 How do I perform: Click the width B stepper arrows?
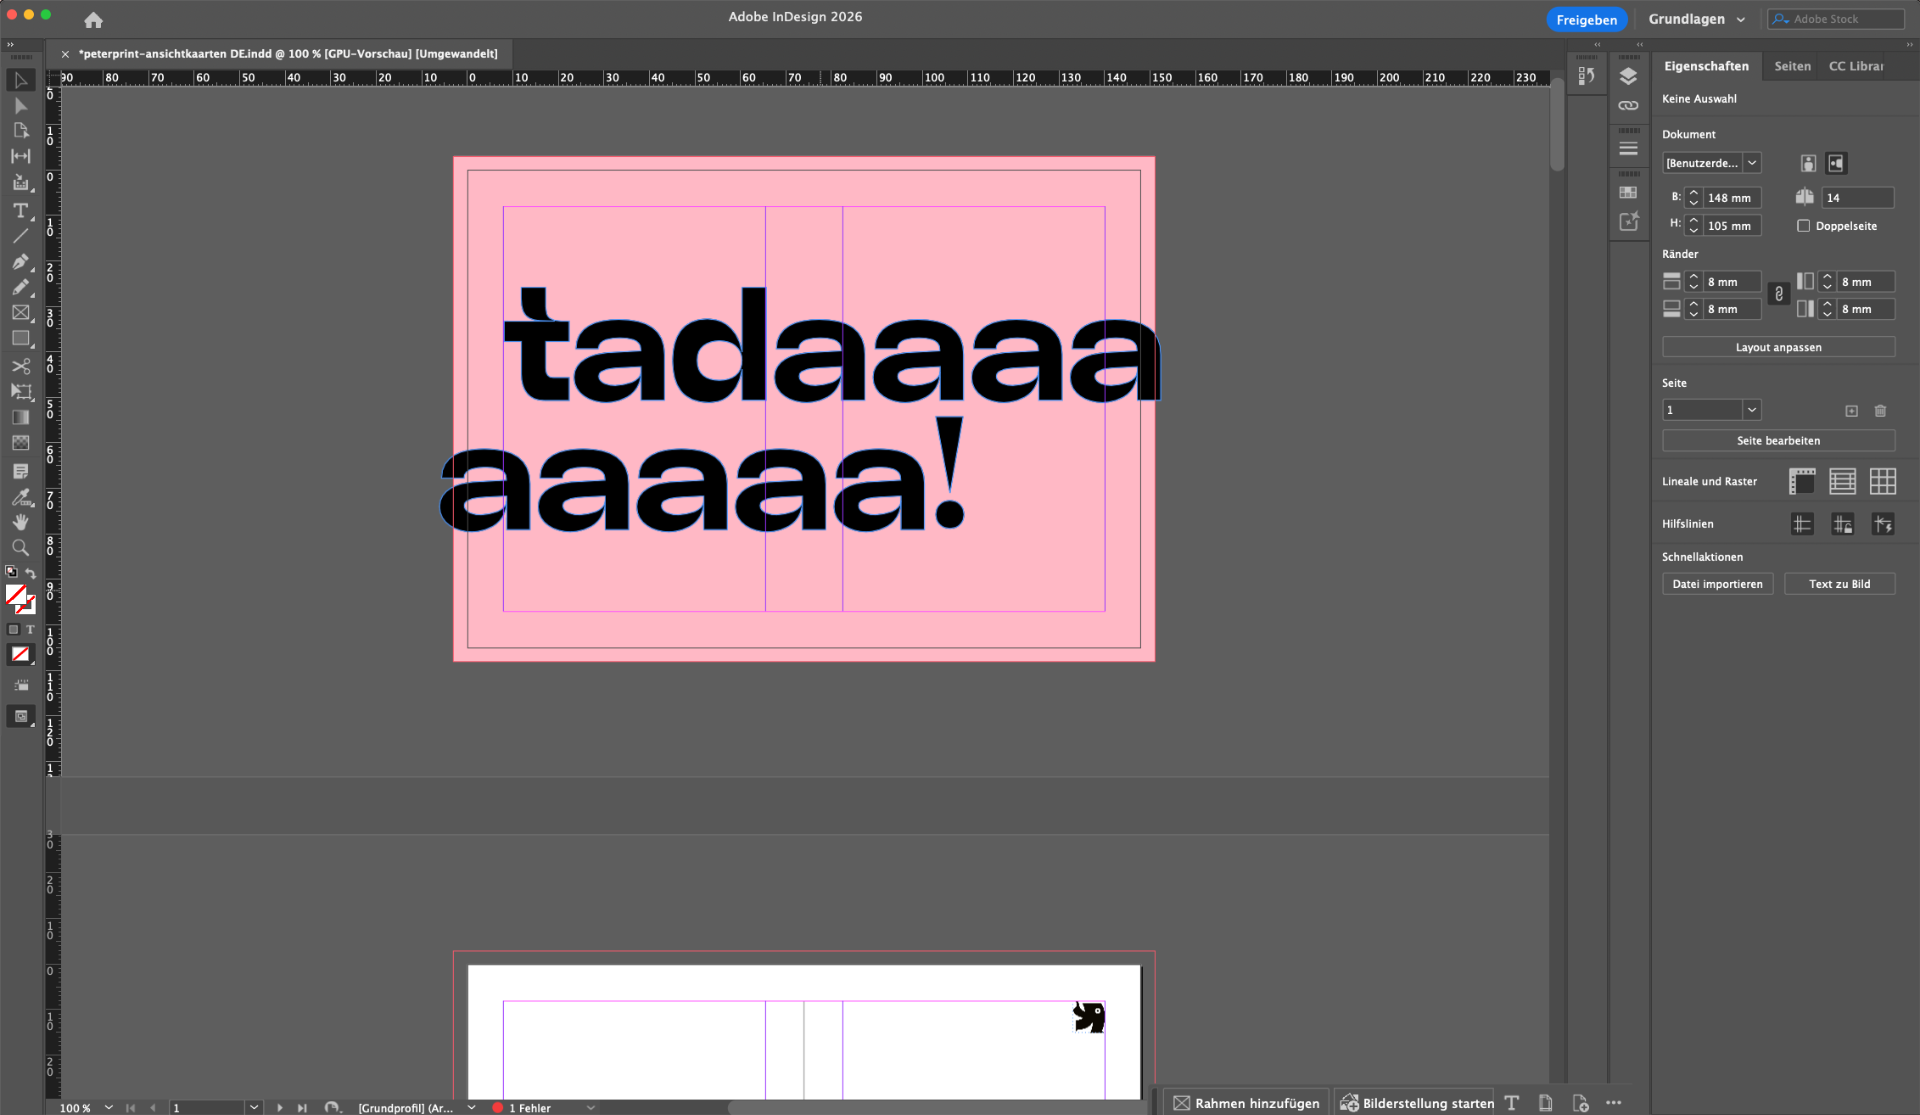pyautogui.click(x=1693, y=198)
